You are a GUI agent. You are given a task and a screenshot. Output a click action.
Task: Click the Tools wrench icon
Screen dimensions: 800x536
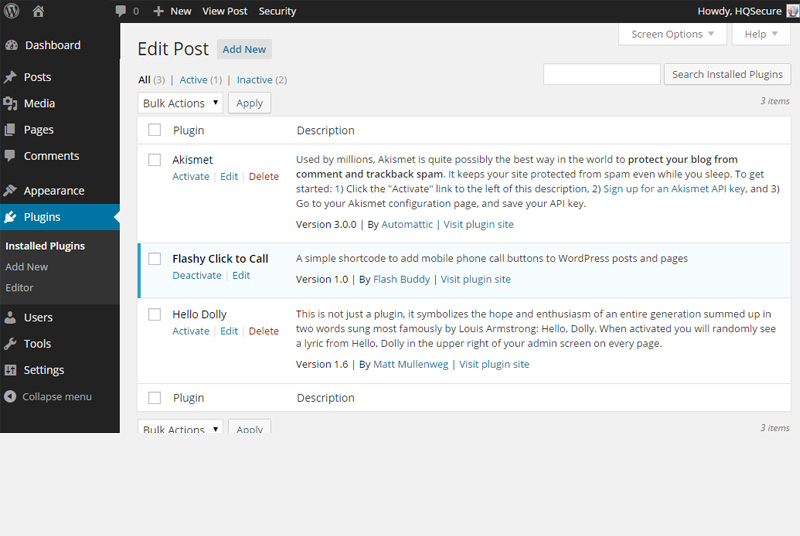click(x=11, y=343)
